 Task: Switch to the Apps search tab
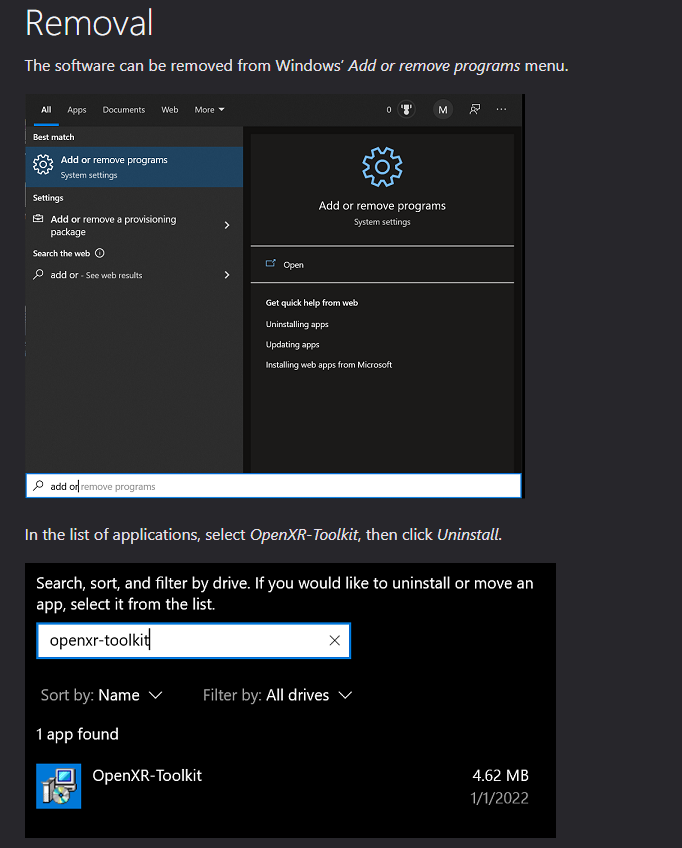(77, 110)
